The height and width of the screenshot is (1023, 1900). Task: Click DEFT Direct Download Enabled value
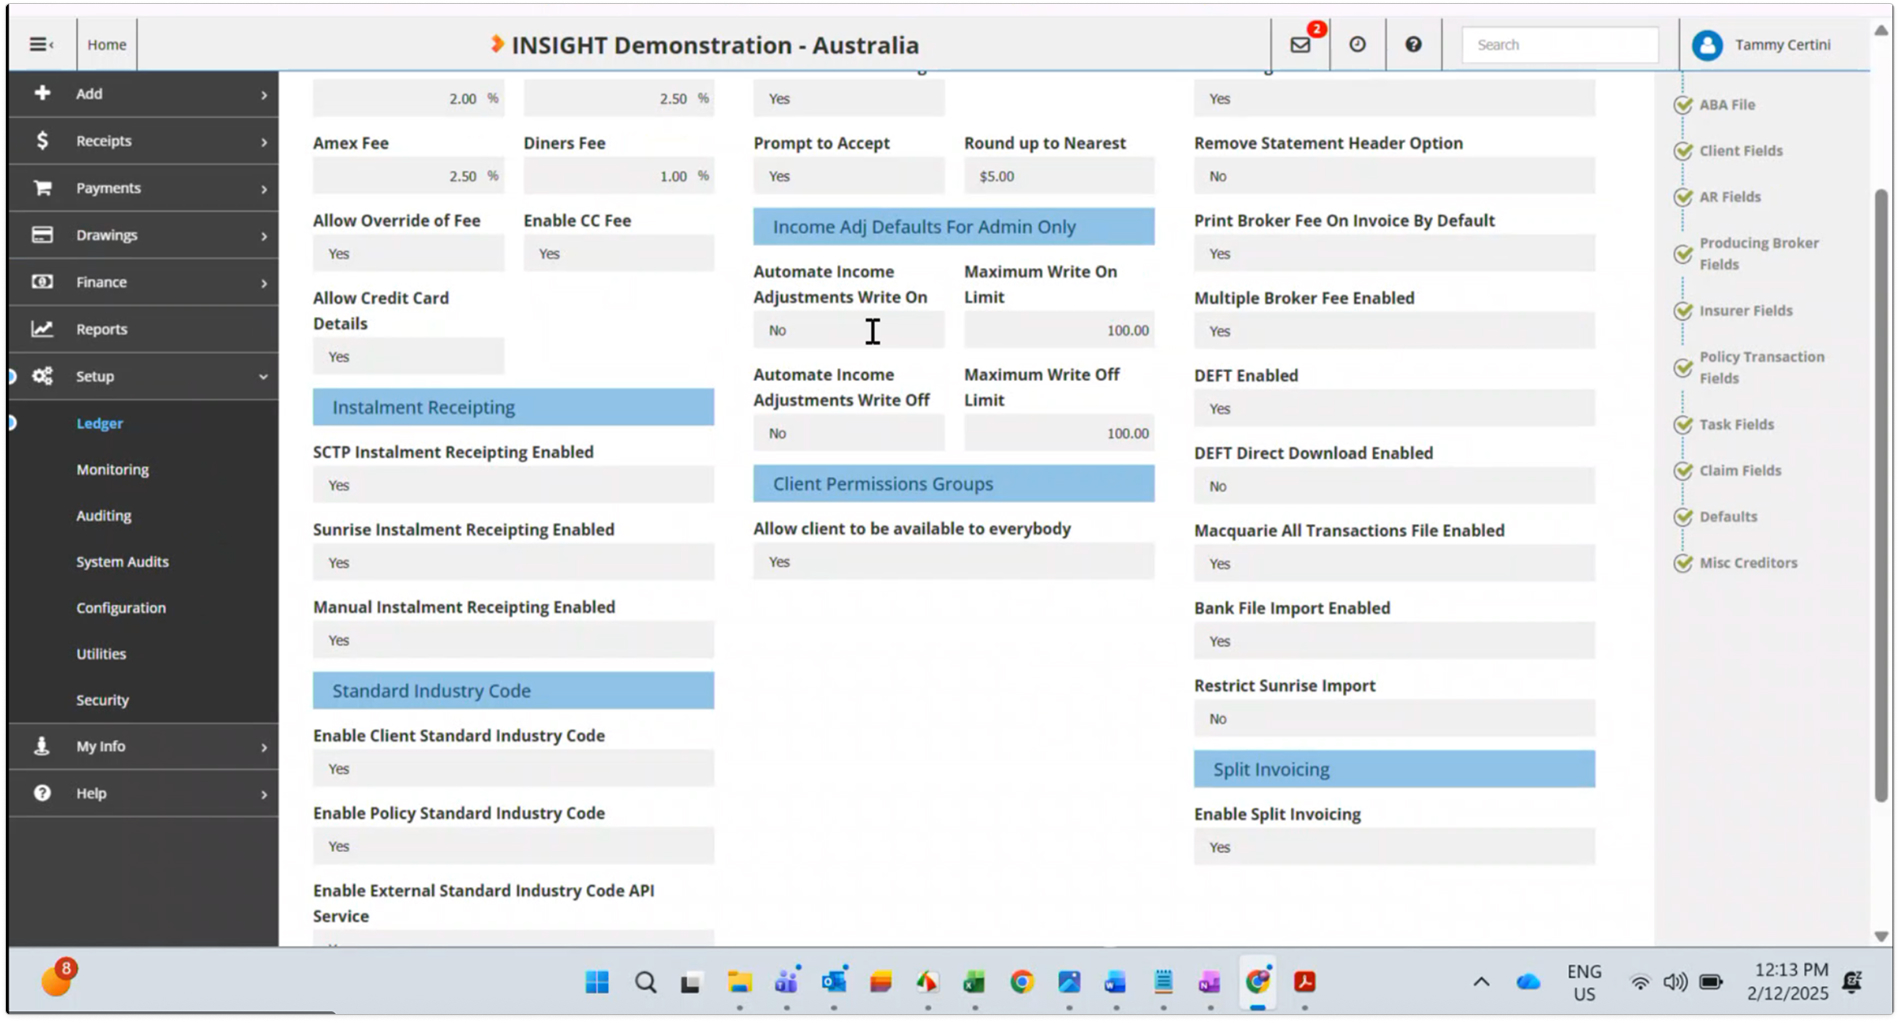[1394, 486]
